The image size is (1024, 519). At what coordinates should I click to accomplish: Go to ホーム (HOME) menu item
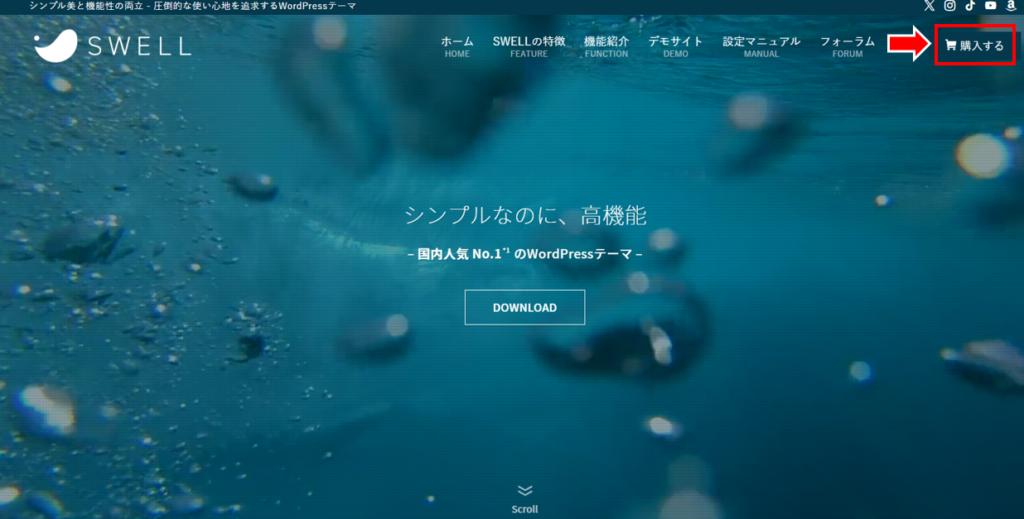coord(457,46)
